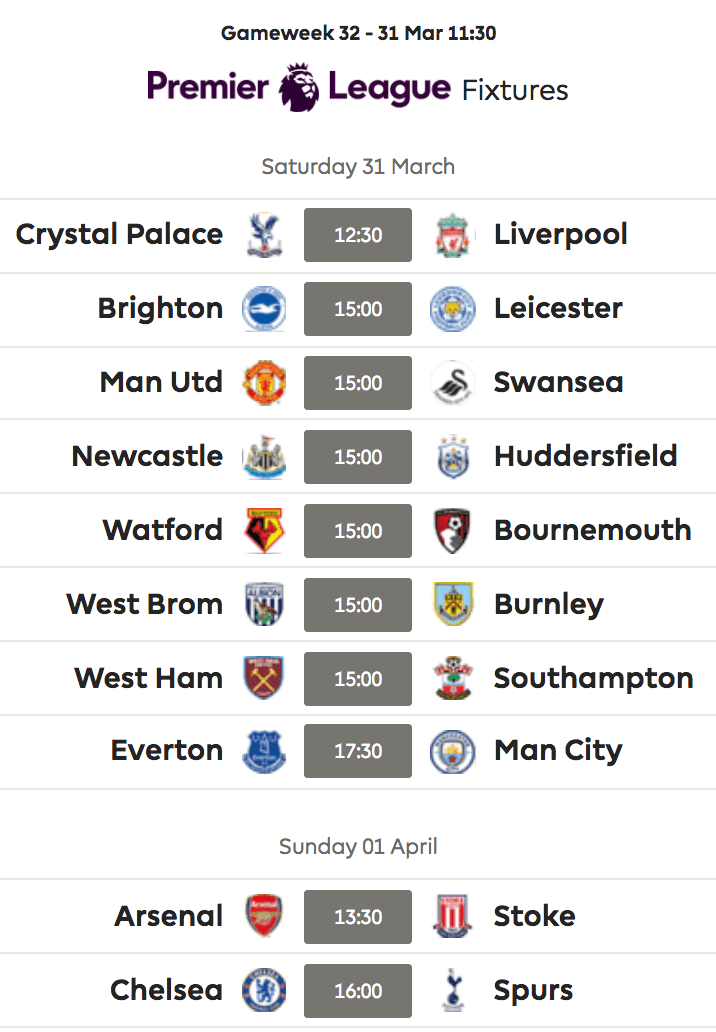Click the Burnley club badge
Viewport: 716px width, 1032px height.
pos(453,604)
